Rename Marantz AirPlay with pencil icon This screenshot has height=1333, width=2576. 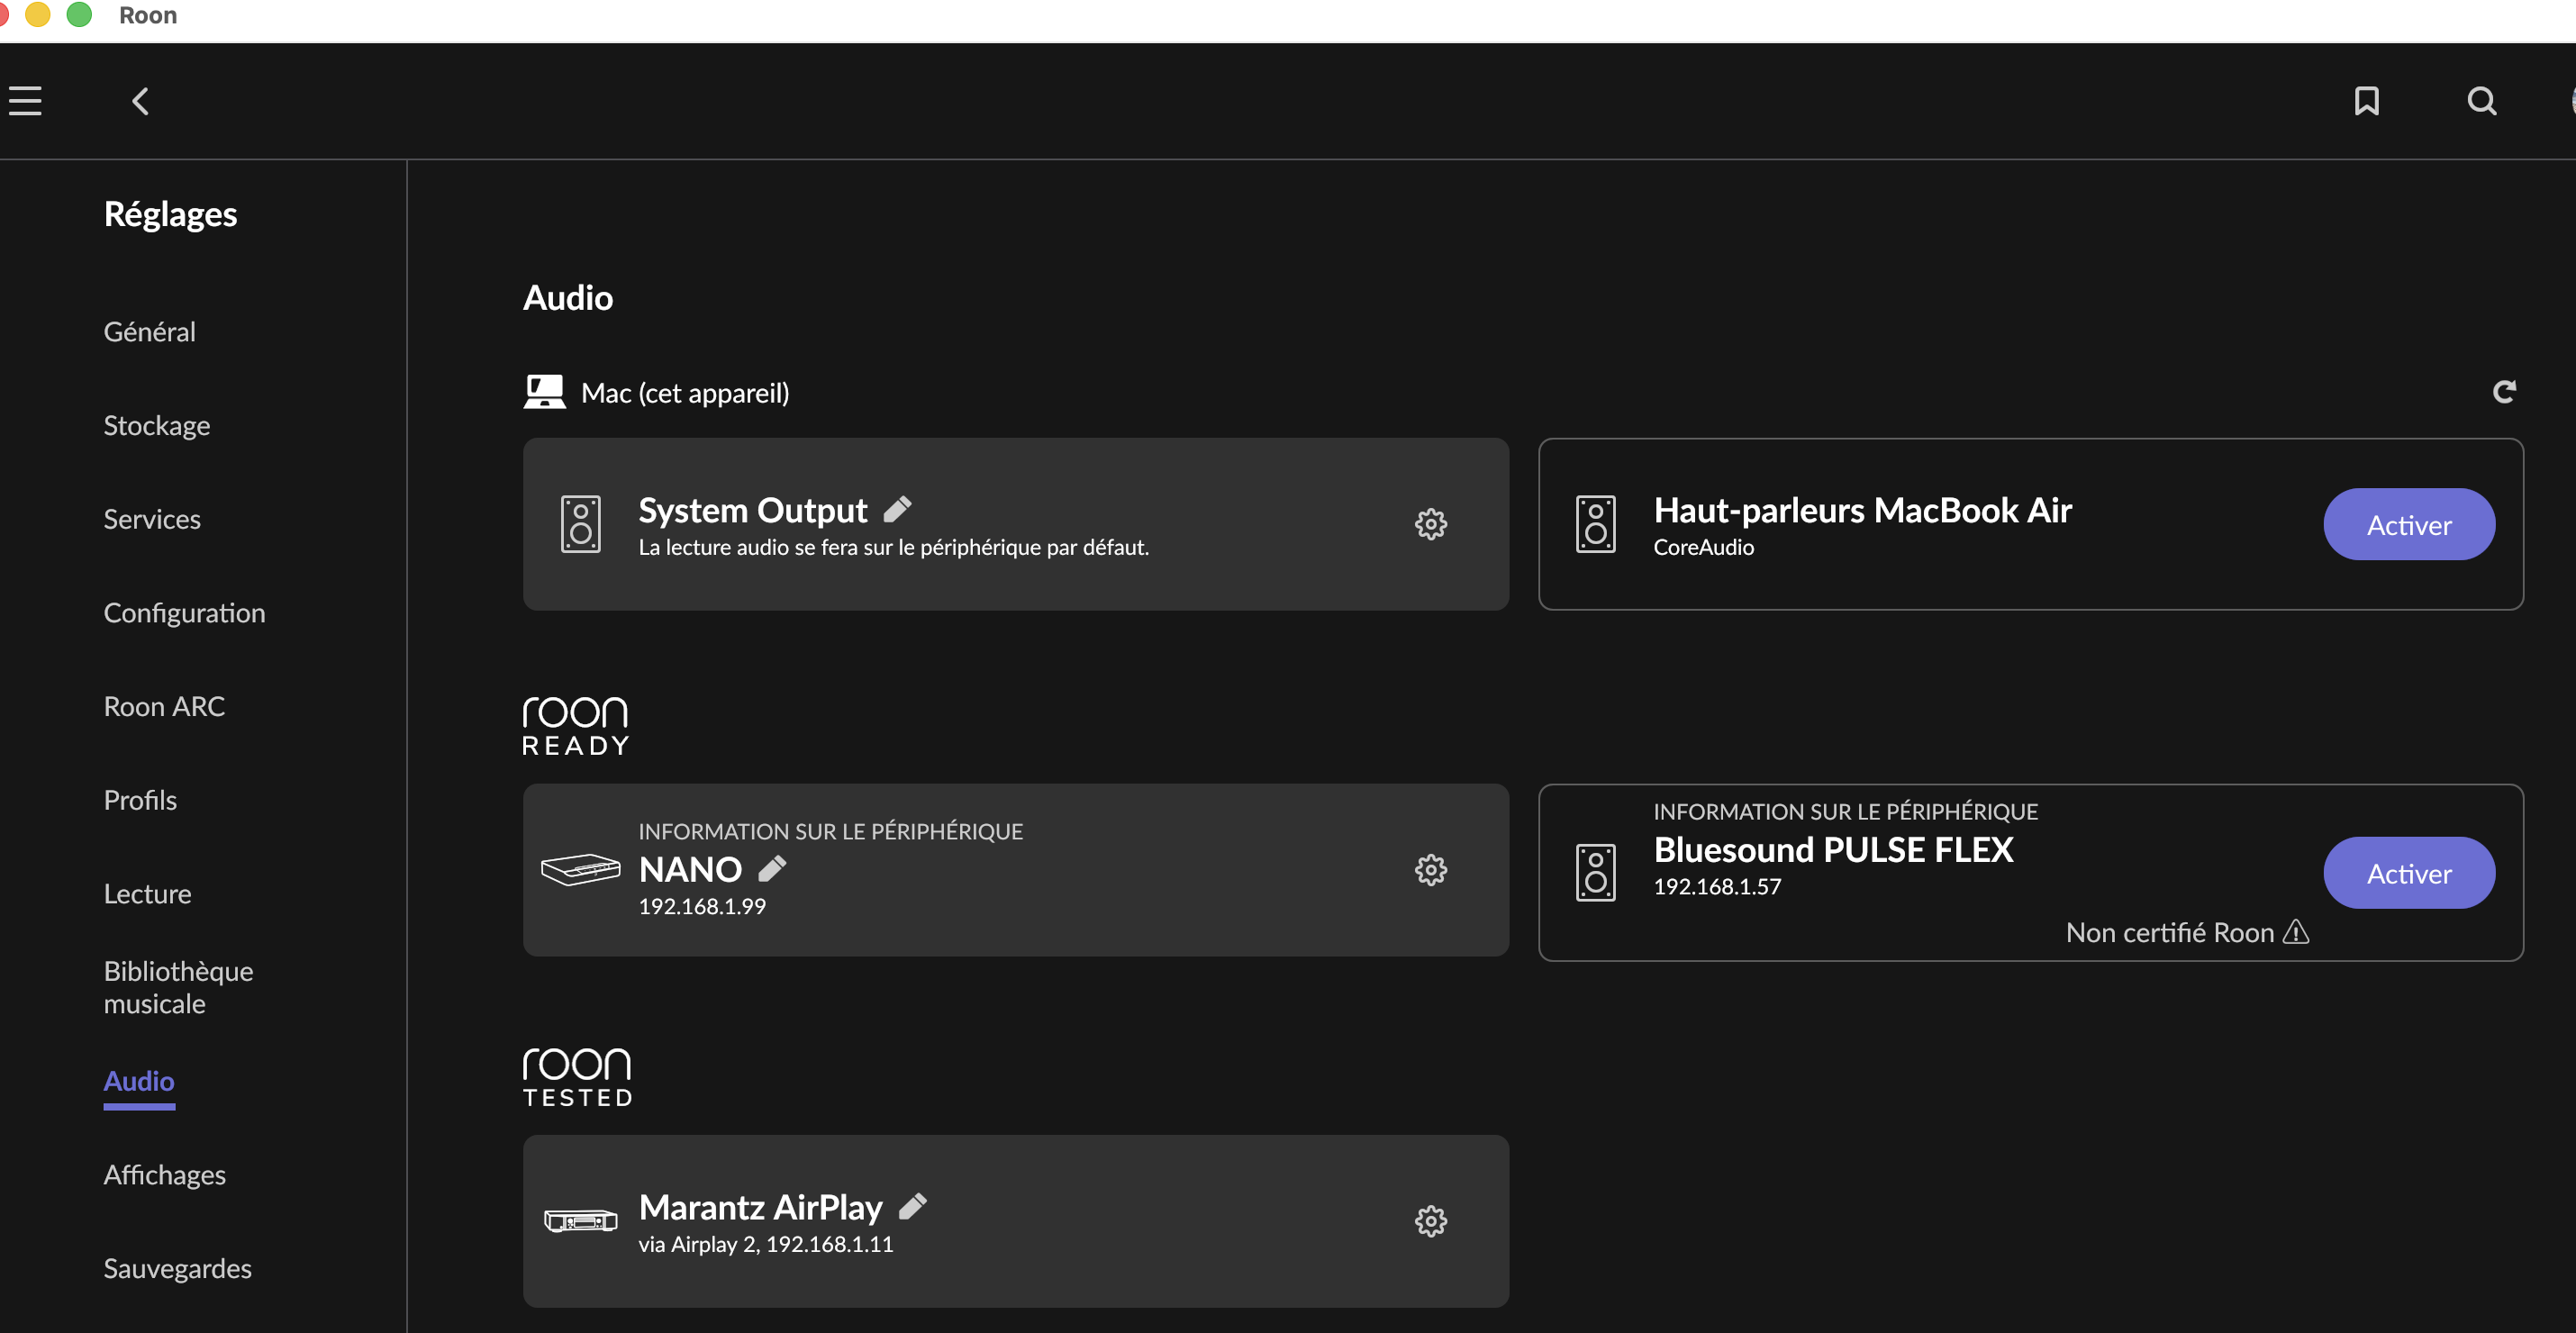(912, 1207)
